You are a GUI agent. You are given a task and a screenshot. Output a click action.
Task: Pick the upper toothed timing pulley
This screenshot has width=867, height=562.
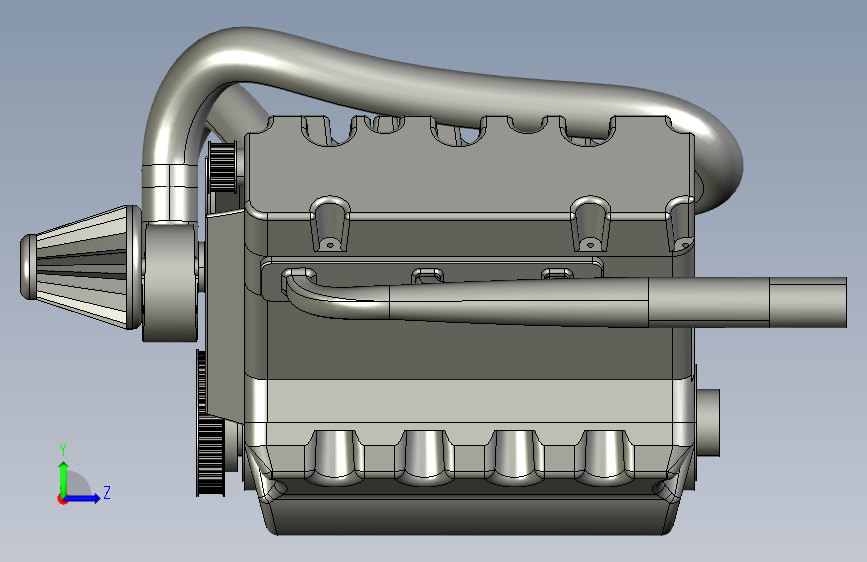click(222, 166)
